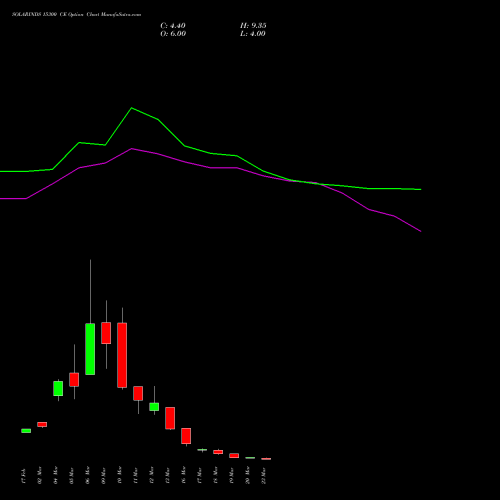Select the low value 'L: 4.00'

click(253, 34)
